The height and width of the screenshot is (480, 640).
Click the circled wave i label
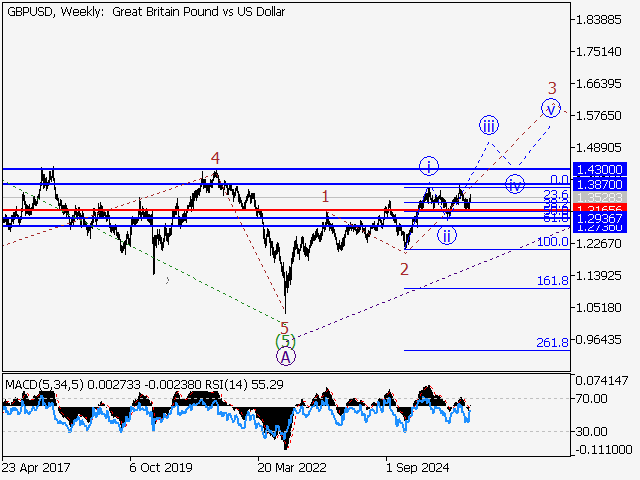(x=428, y=165)
